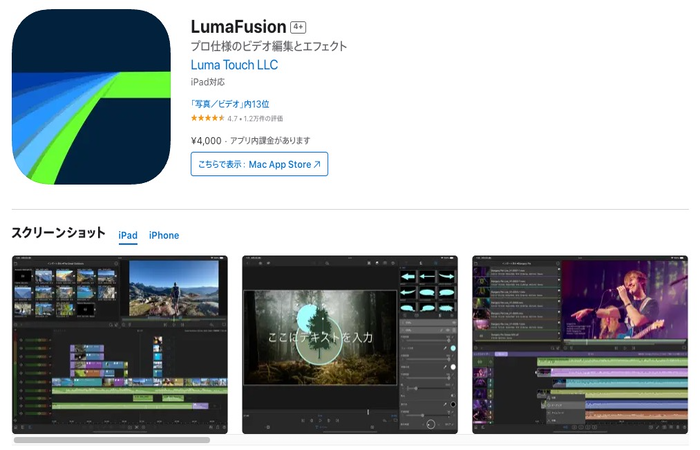Viewport: 700px width, 450px height.
Task: Select the iPad screenshots tab
Action: pos(128,235)
